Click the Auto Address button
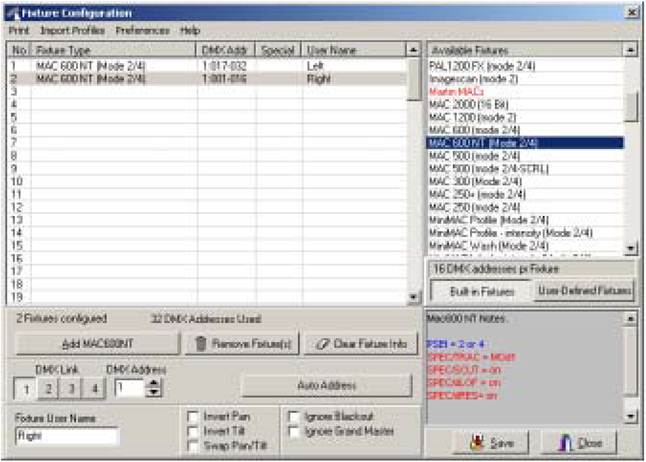This screenshot has width=646, height=462. (326, 386)
